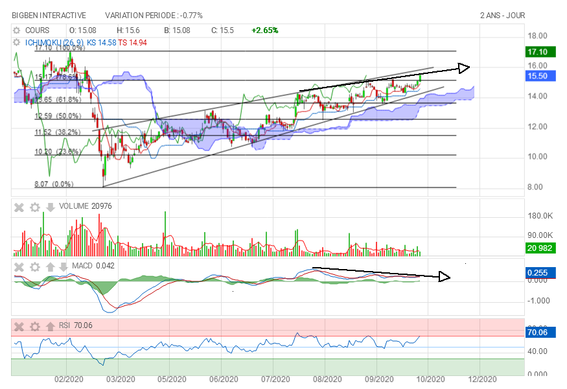Open the COURS panel settings gear
The width and height of the screenshot is (567, 389).
tap(16, 30)
